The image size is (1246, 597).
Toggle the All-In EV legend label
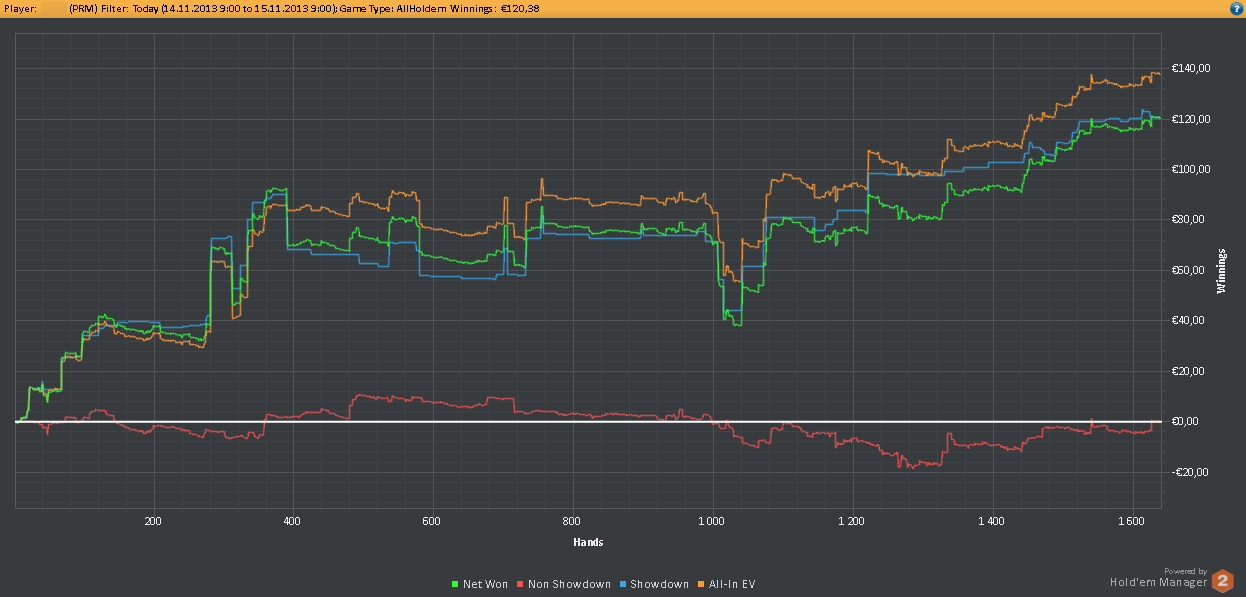click(732, 584)
